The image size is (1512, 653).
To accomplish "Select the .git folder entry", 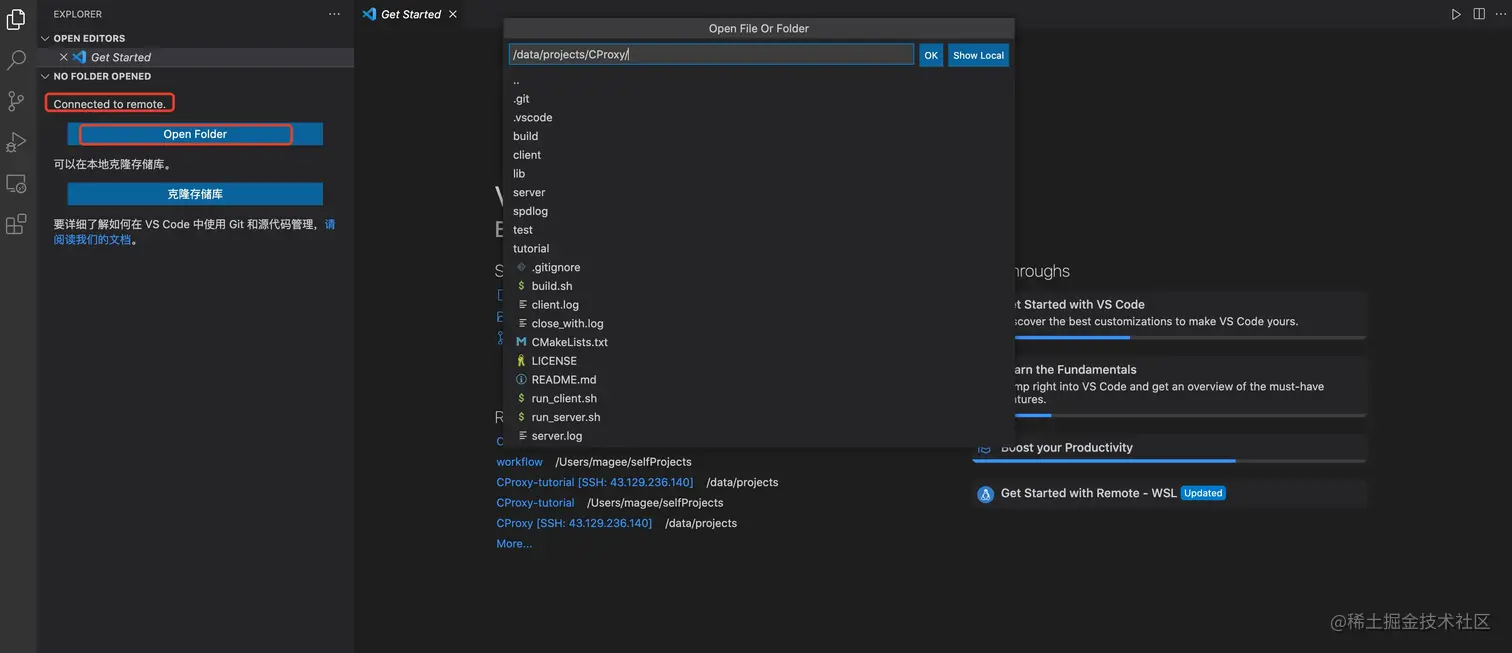I will coord(759,99).
